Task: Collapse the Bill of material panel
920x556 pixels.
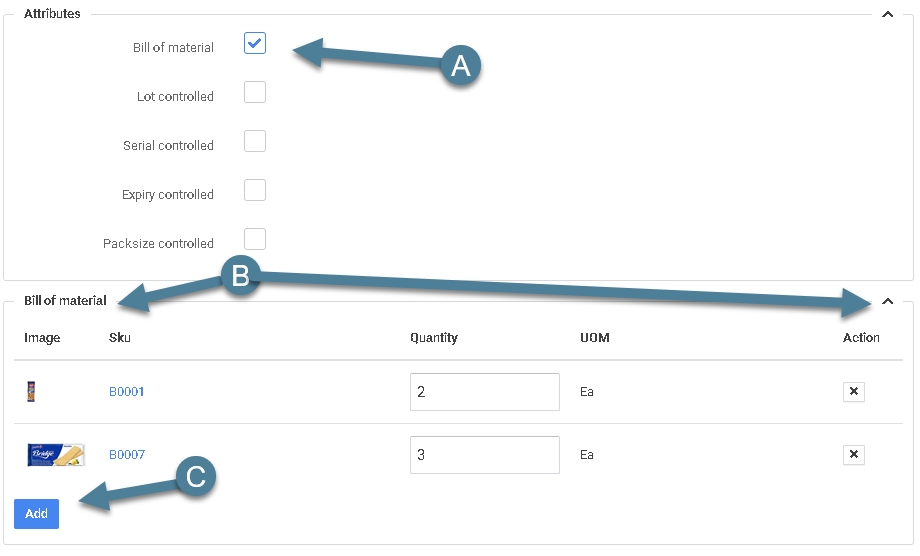Action: [x=888, y=301]
